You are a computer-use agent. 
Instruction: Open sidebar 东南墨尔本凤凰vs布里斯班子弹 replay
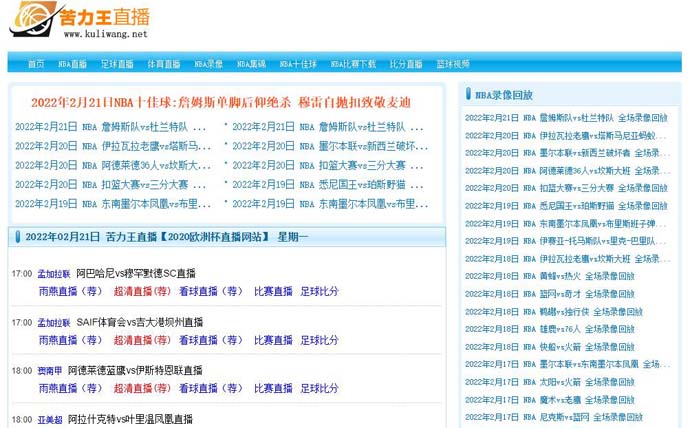566,224
